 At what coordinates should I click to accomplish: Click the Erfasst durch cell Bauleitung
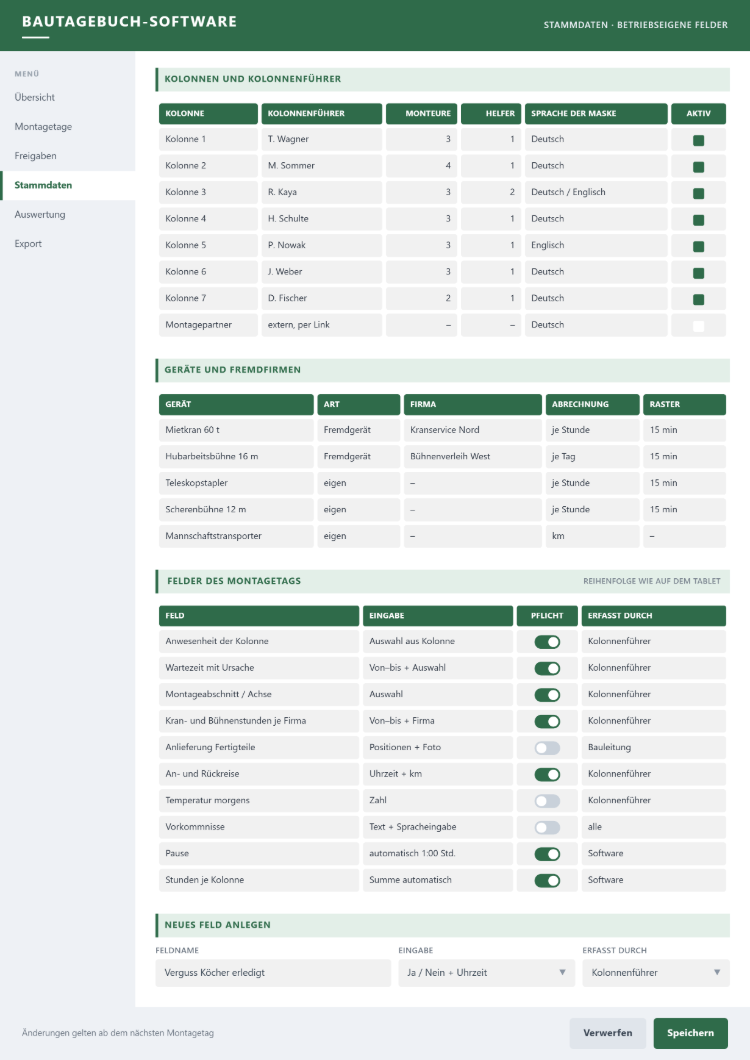[654, 748]
